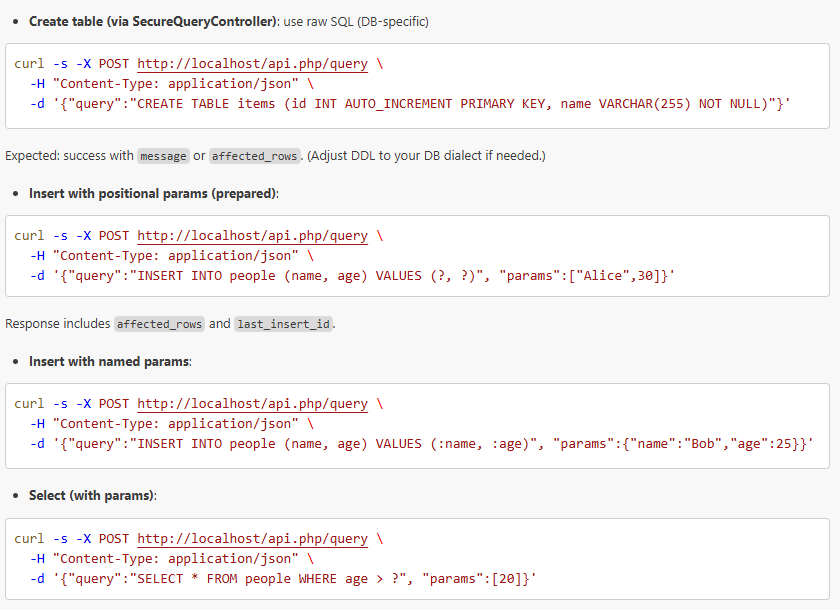Viewport: 840px width, 610px height.
Task: Click the 'Response includes' paragraph text
Action: click(x=56, y=324)
